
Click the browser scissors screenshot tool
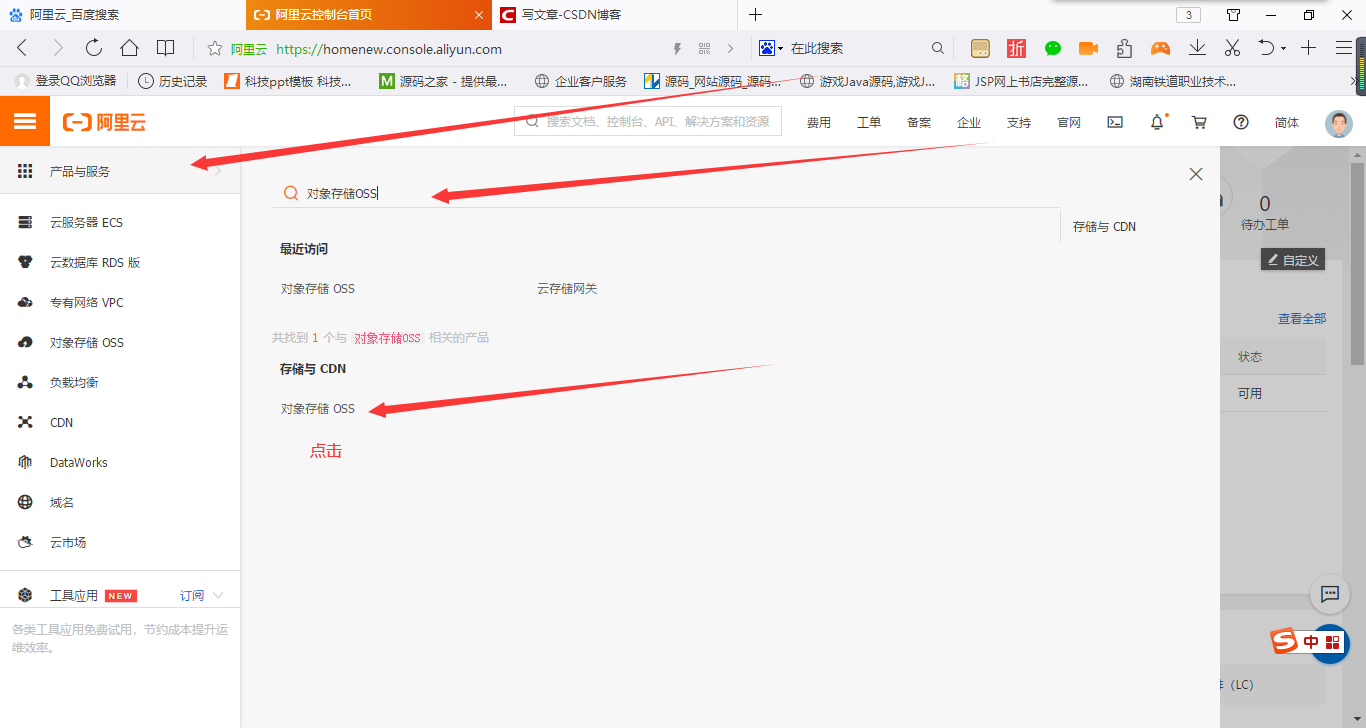(x=1232, y=47)
